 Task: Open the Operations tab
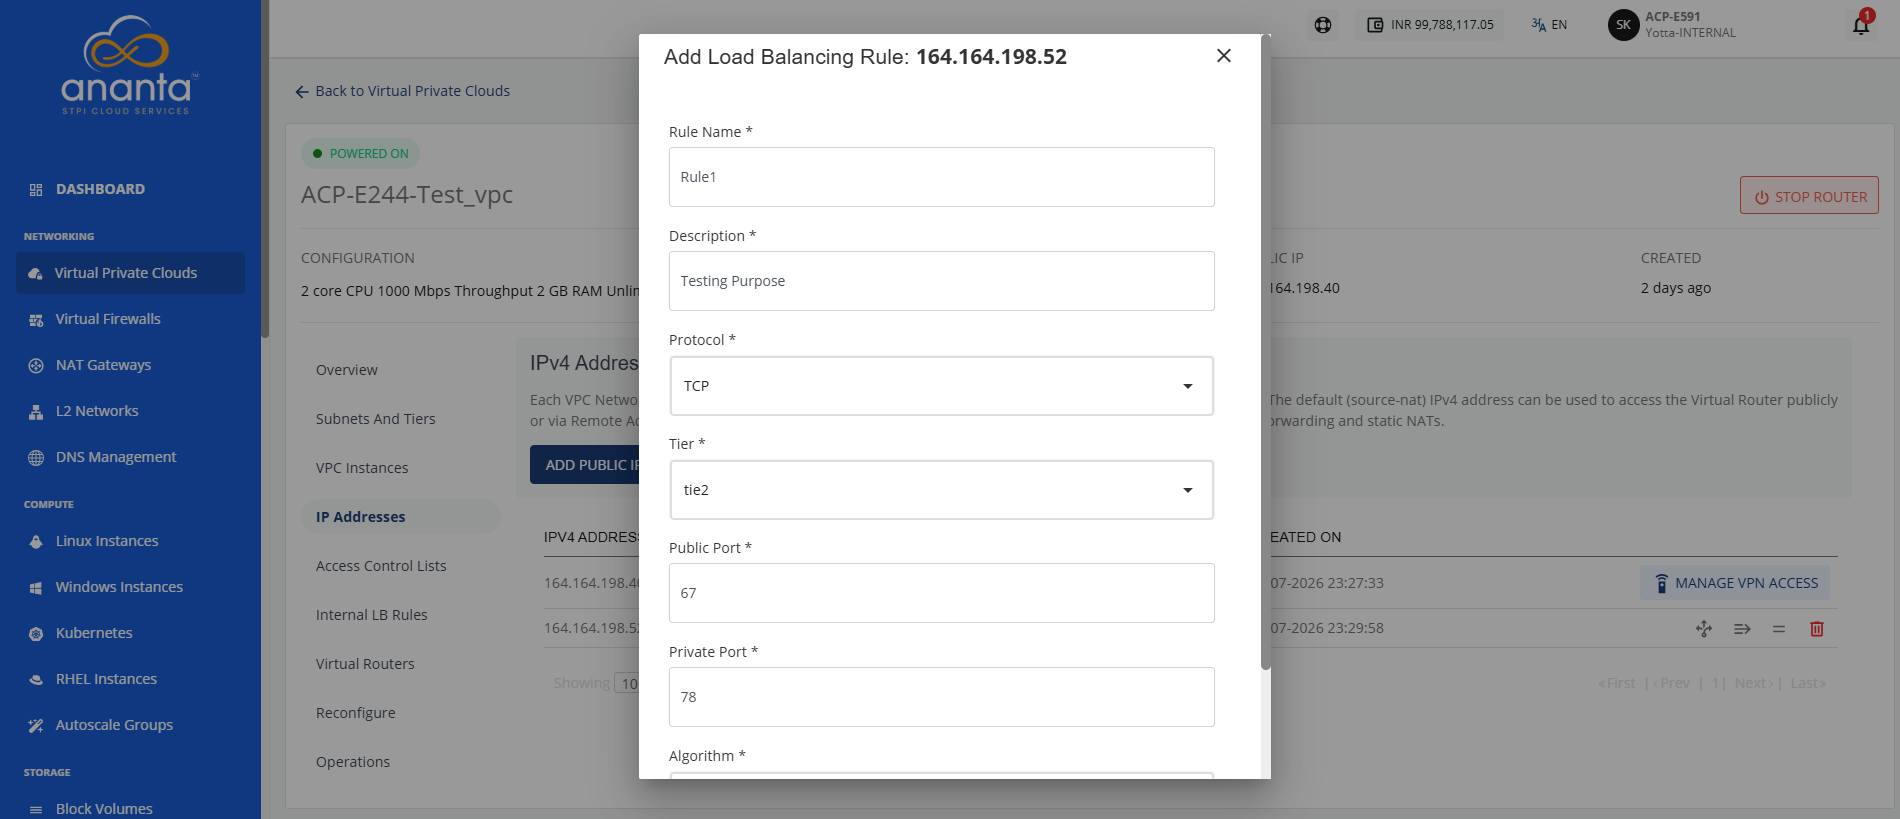353,762
